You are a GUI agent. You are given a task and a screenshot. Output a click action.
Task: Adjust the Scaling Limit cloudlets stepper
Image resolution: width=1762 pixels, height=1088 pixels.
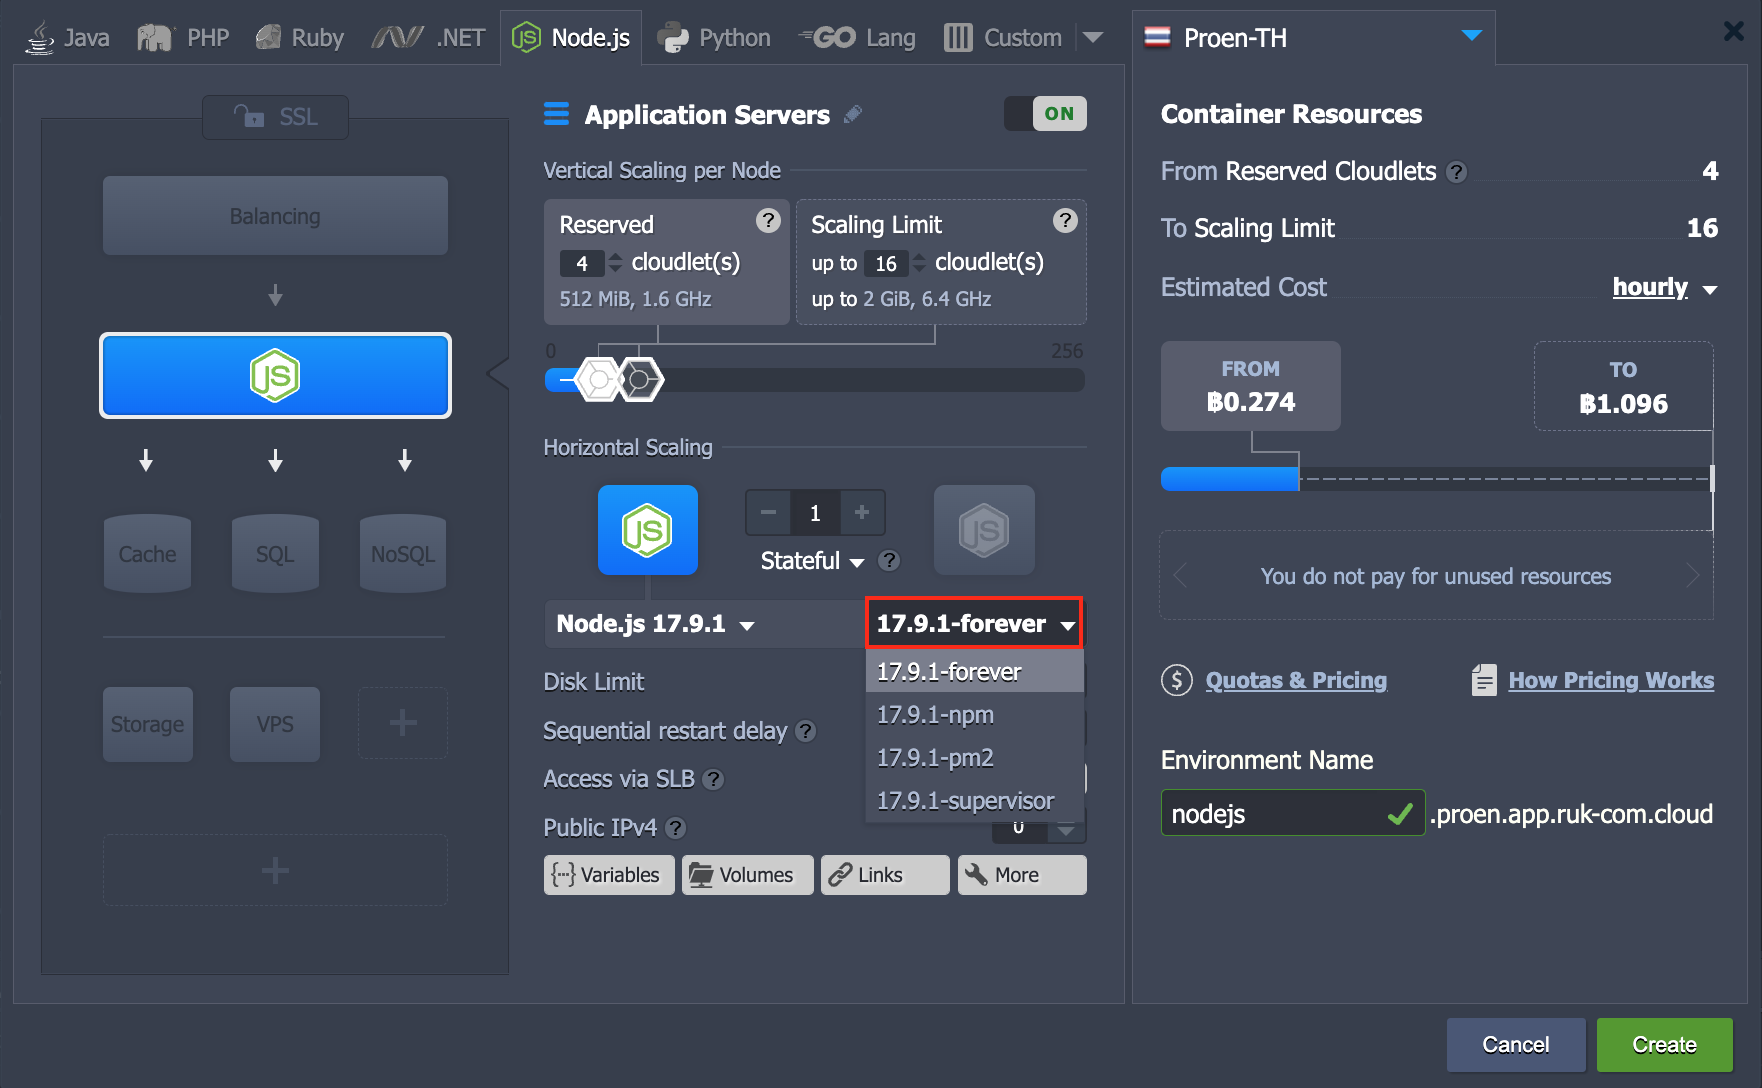919,263
